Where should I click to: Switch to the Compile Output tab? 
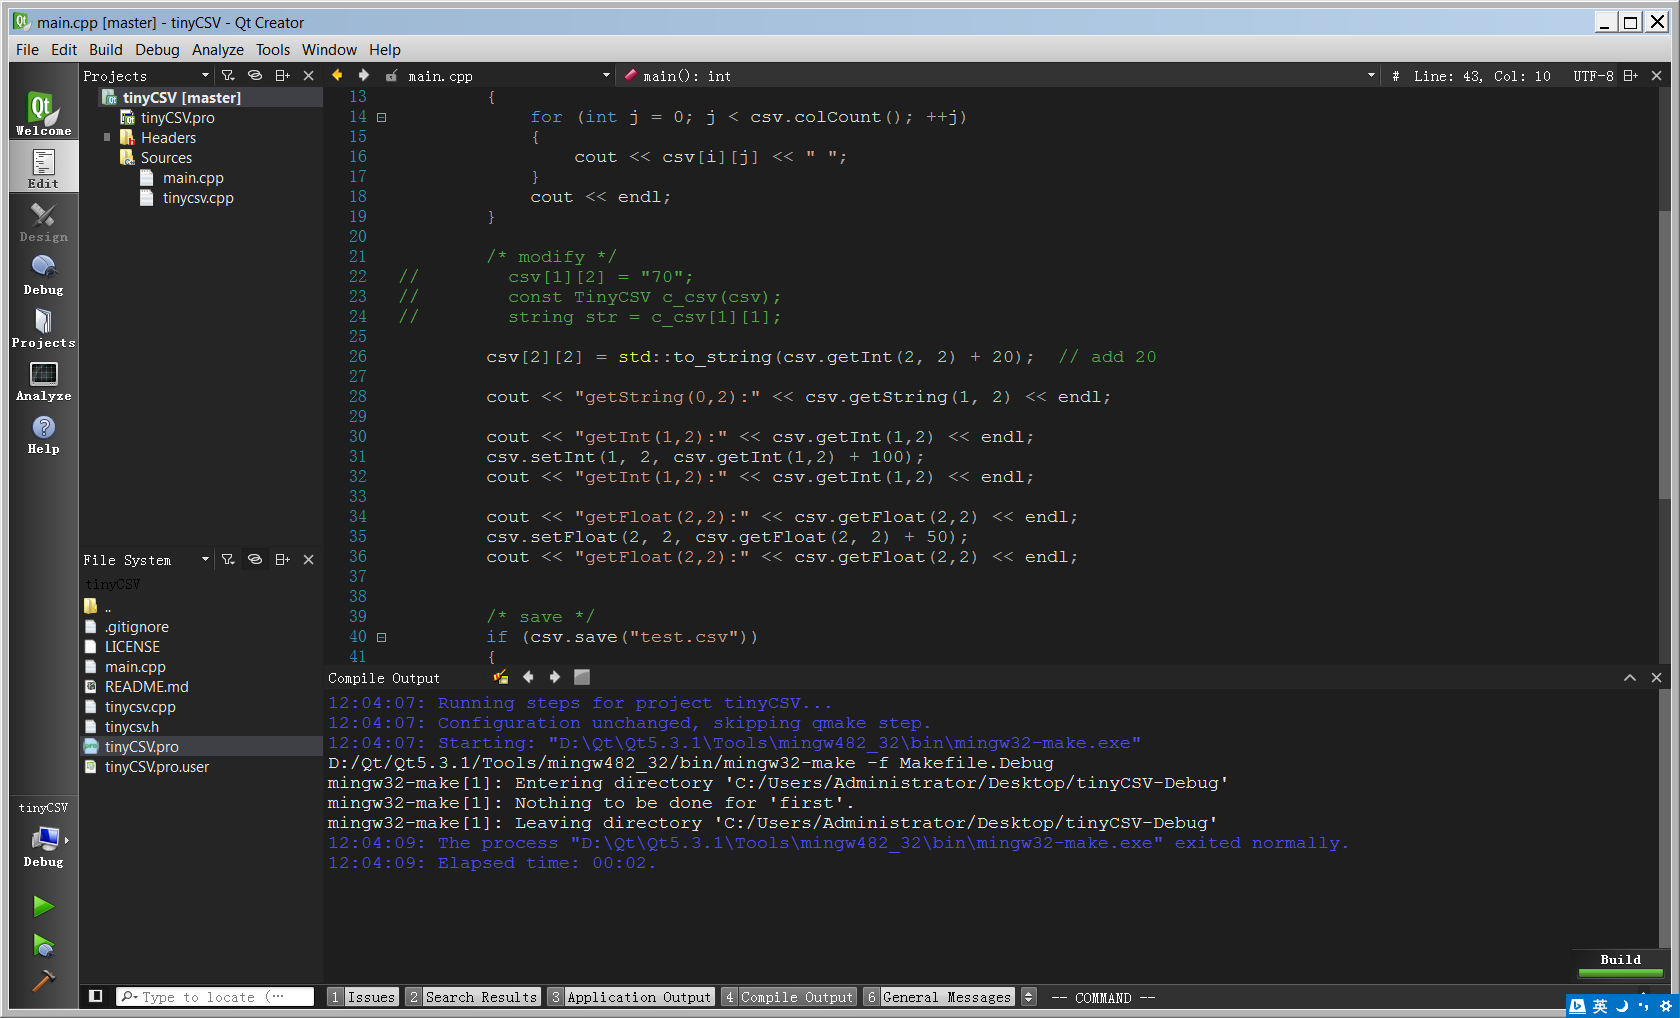pyautogui.click(x=789, y=996)
